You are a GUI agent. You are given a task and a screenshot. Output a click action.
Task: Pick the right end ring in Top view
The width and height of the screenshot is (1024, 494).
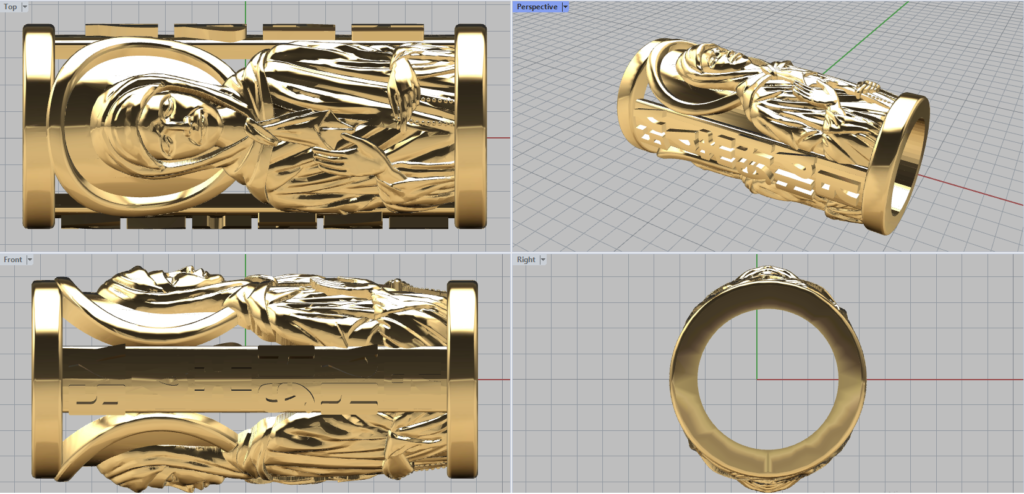click(x=473, y=130)
